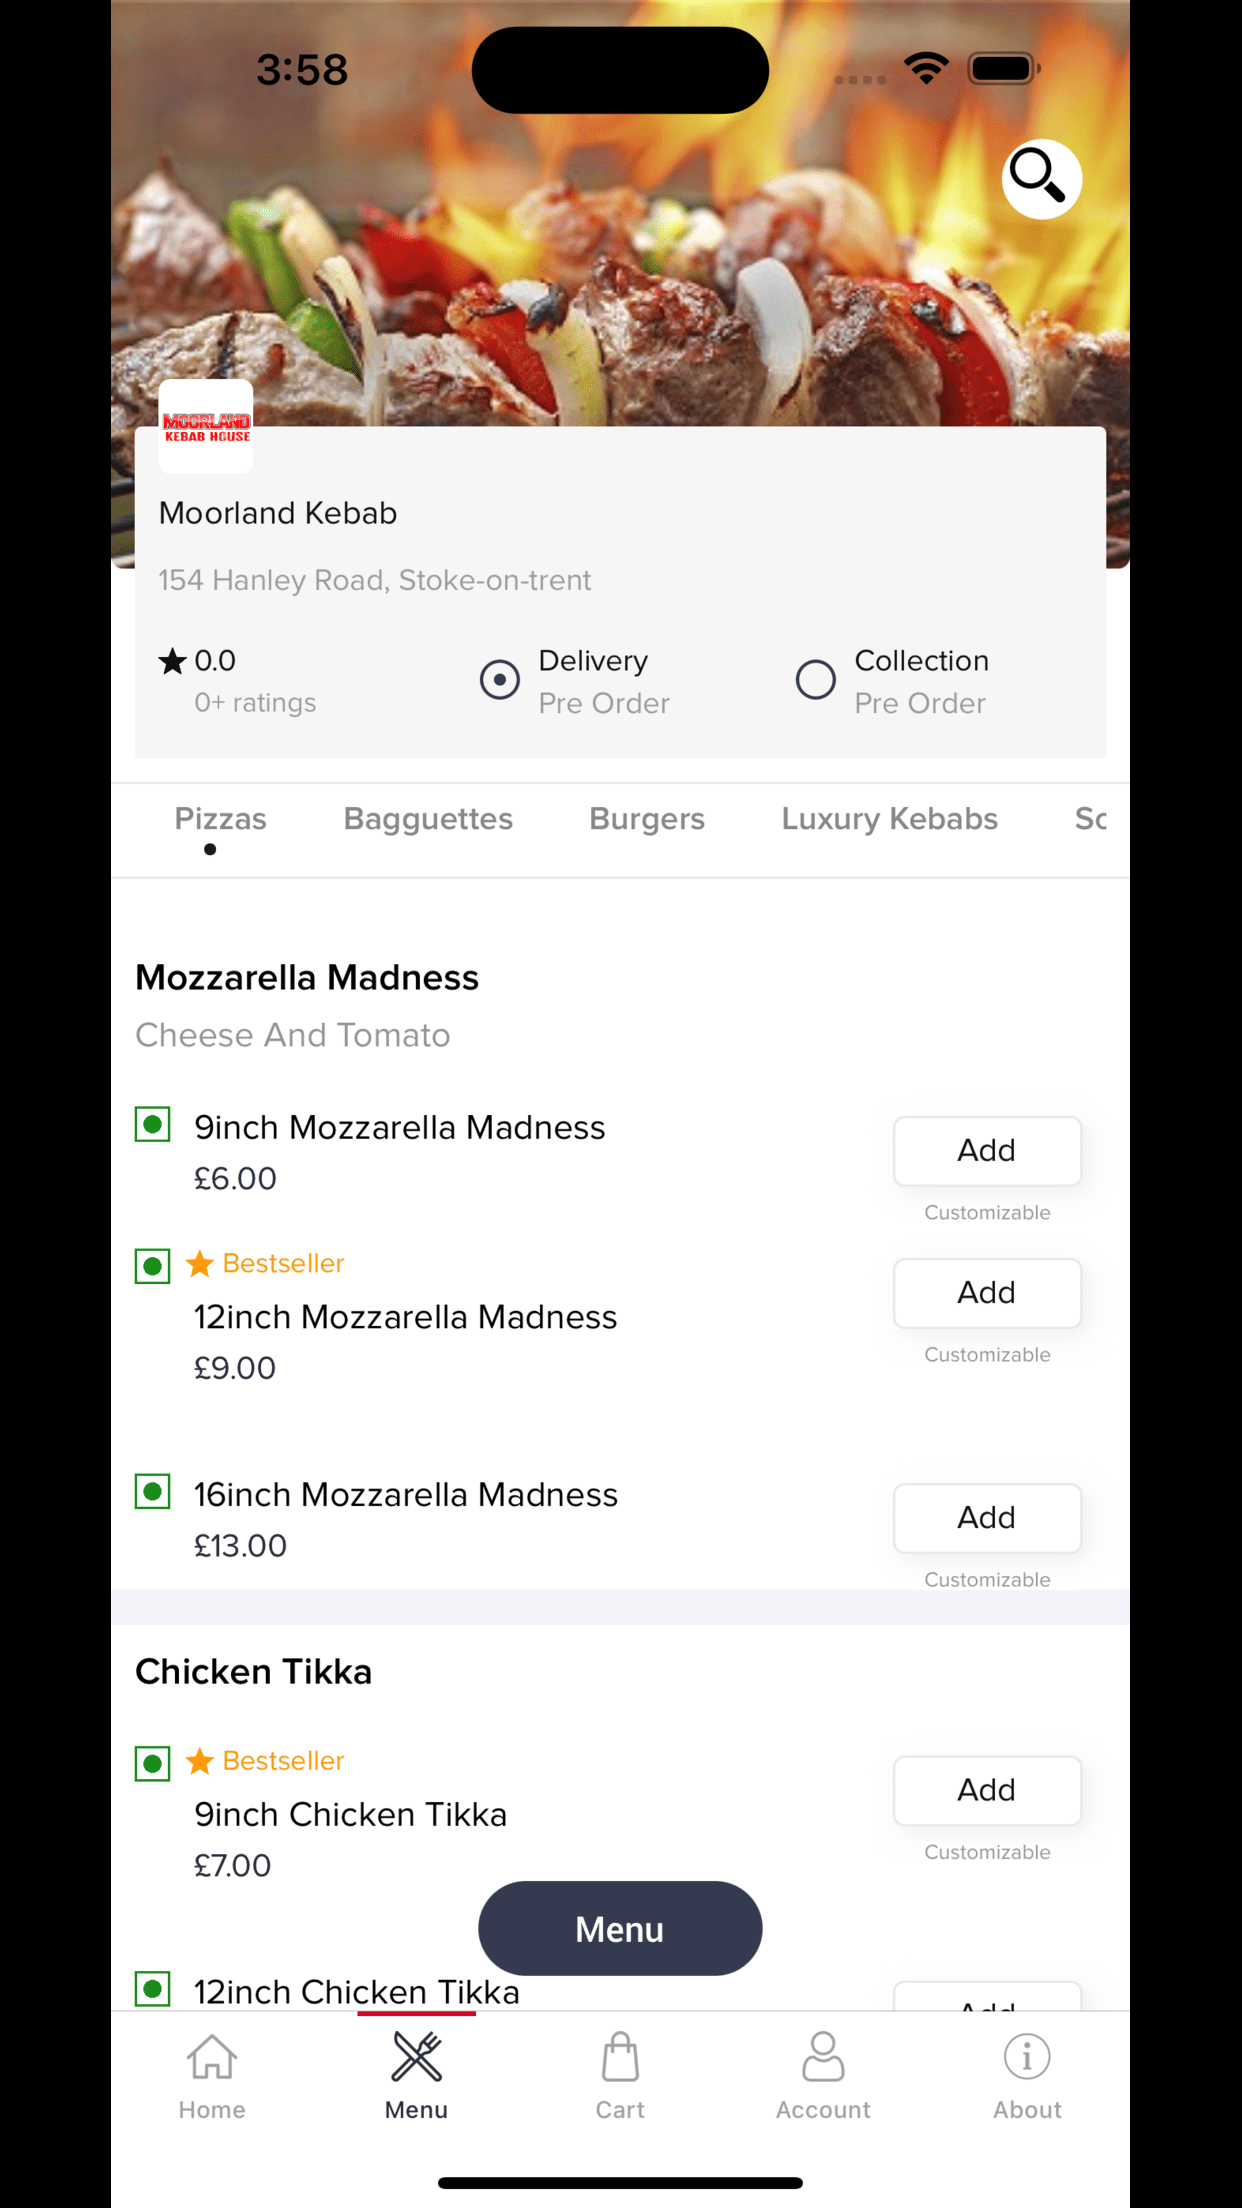Tap the green veg indicator for 9inch Mozzarella Madness
1242x2208 pixels.
coord(153,1124)
